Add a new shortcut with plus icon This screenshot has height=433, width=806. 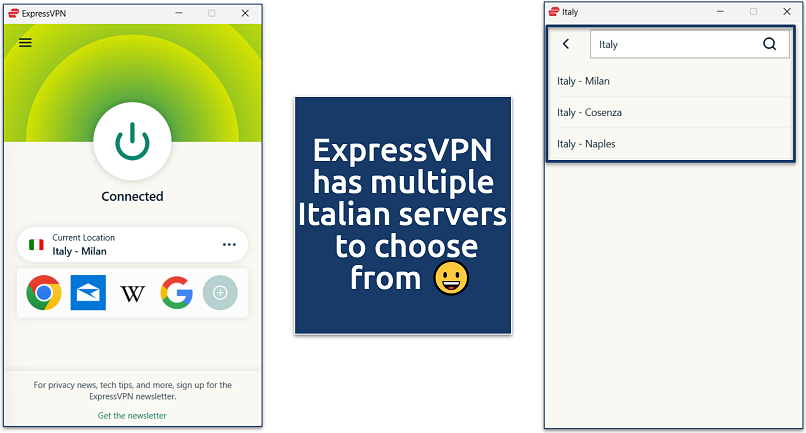point(220,293)
